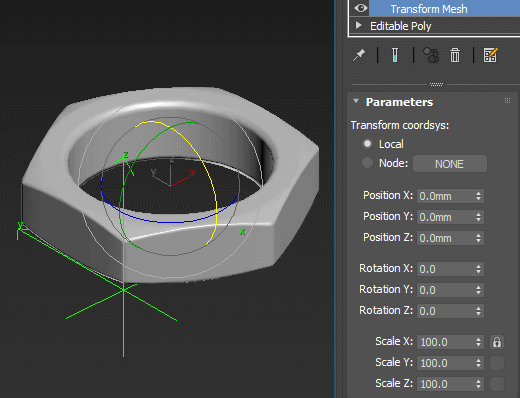520x398 pixels.
Task: Toggle the Scale Y lock box
Action: pos(497,363)
